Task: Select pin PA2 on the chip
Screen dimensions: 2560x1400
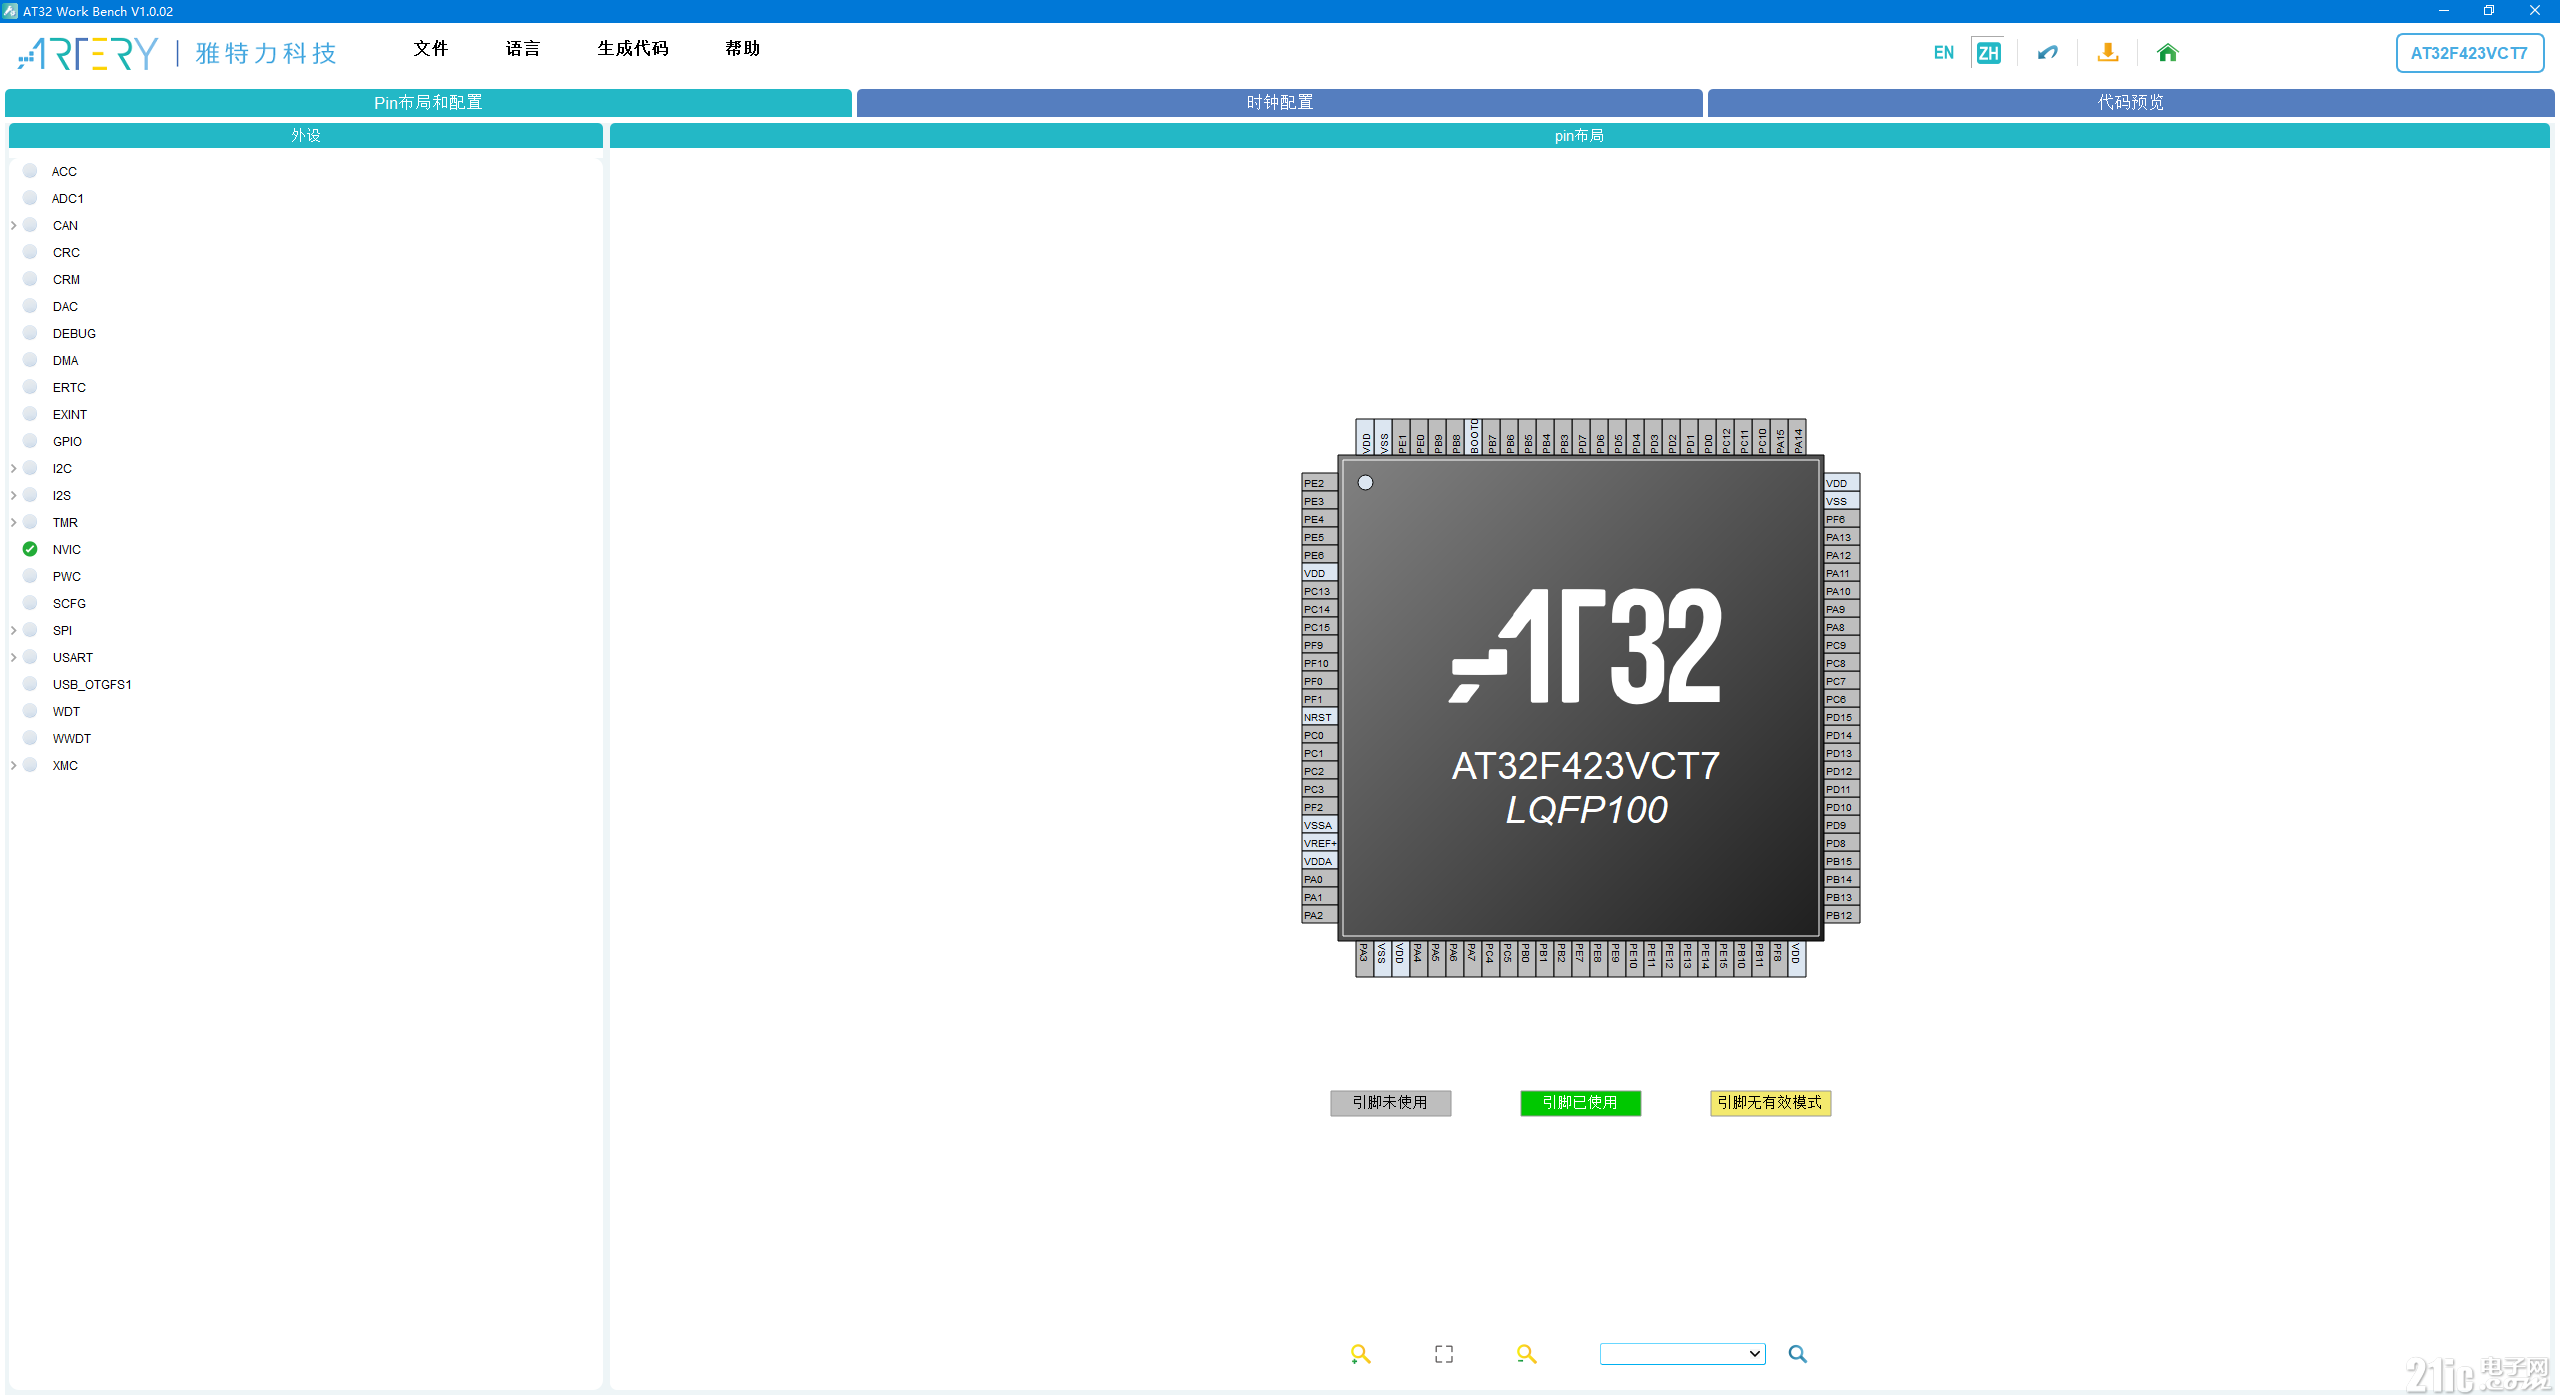Action: coord(1319,915)
